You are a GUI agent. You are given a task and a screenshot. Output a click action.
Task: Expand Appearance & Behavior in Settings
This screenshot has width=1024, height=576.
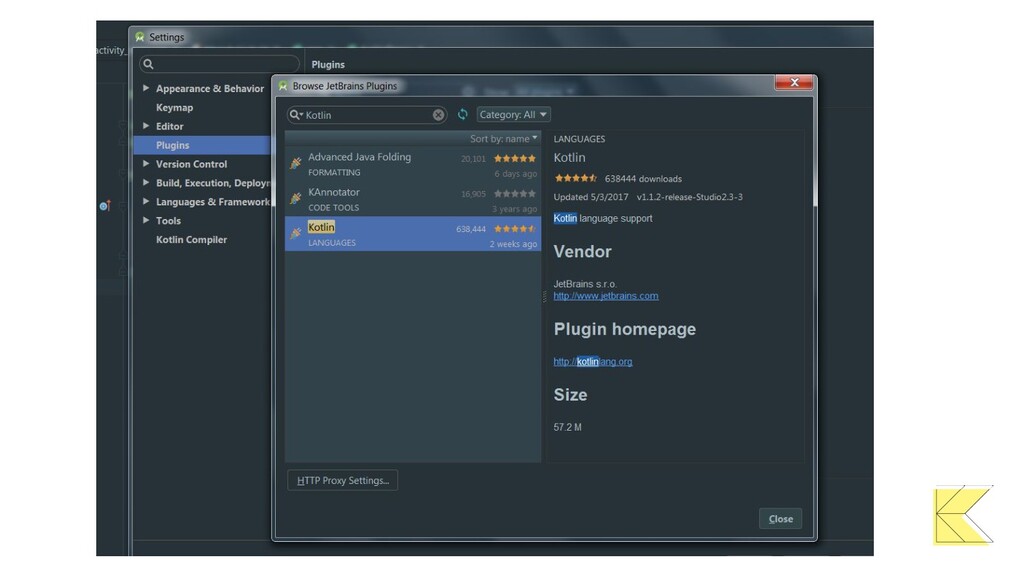click(146, 88)
